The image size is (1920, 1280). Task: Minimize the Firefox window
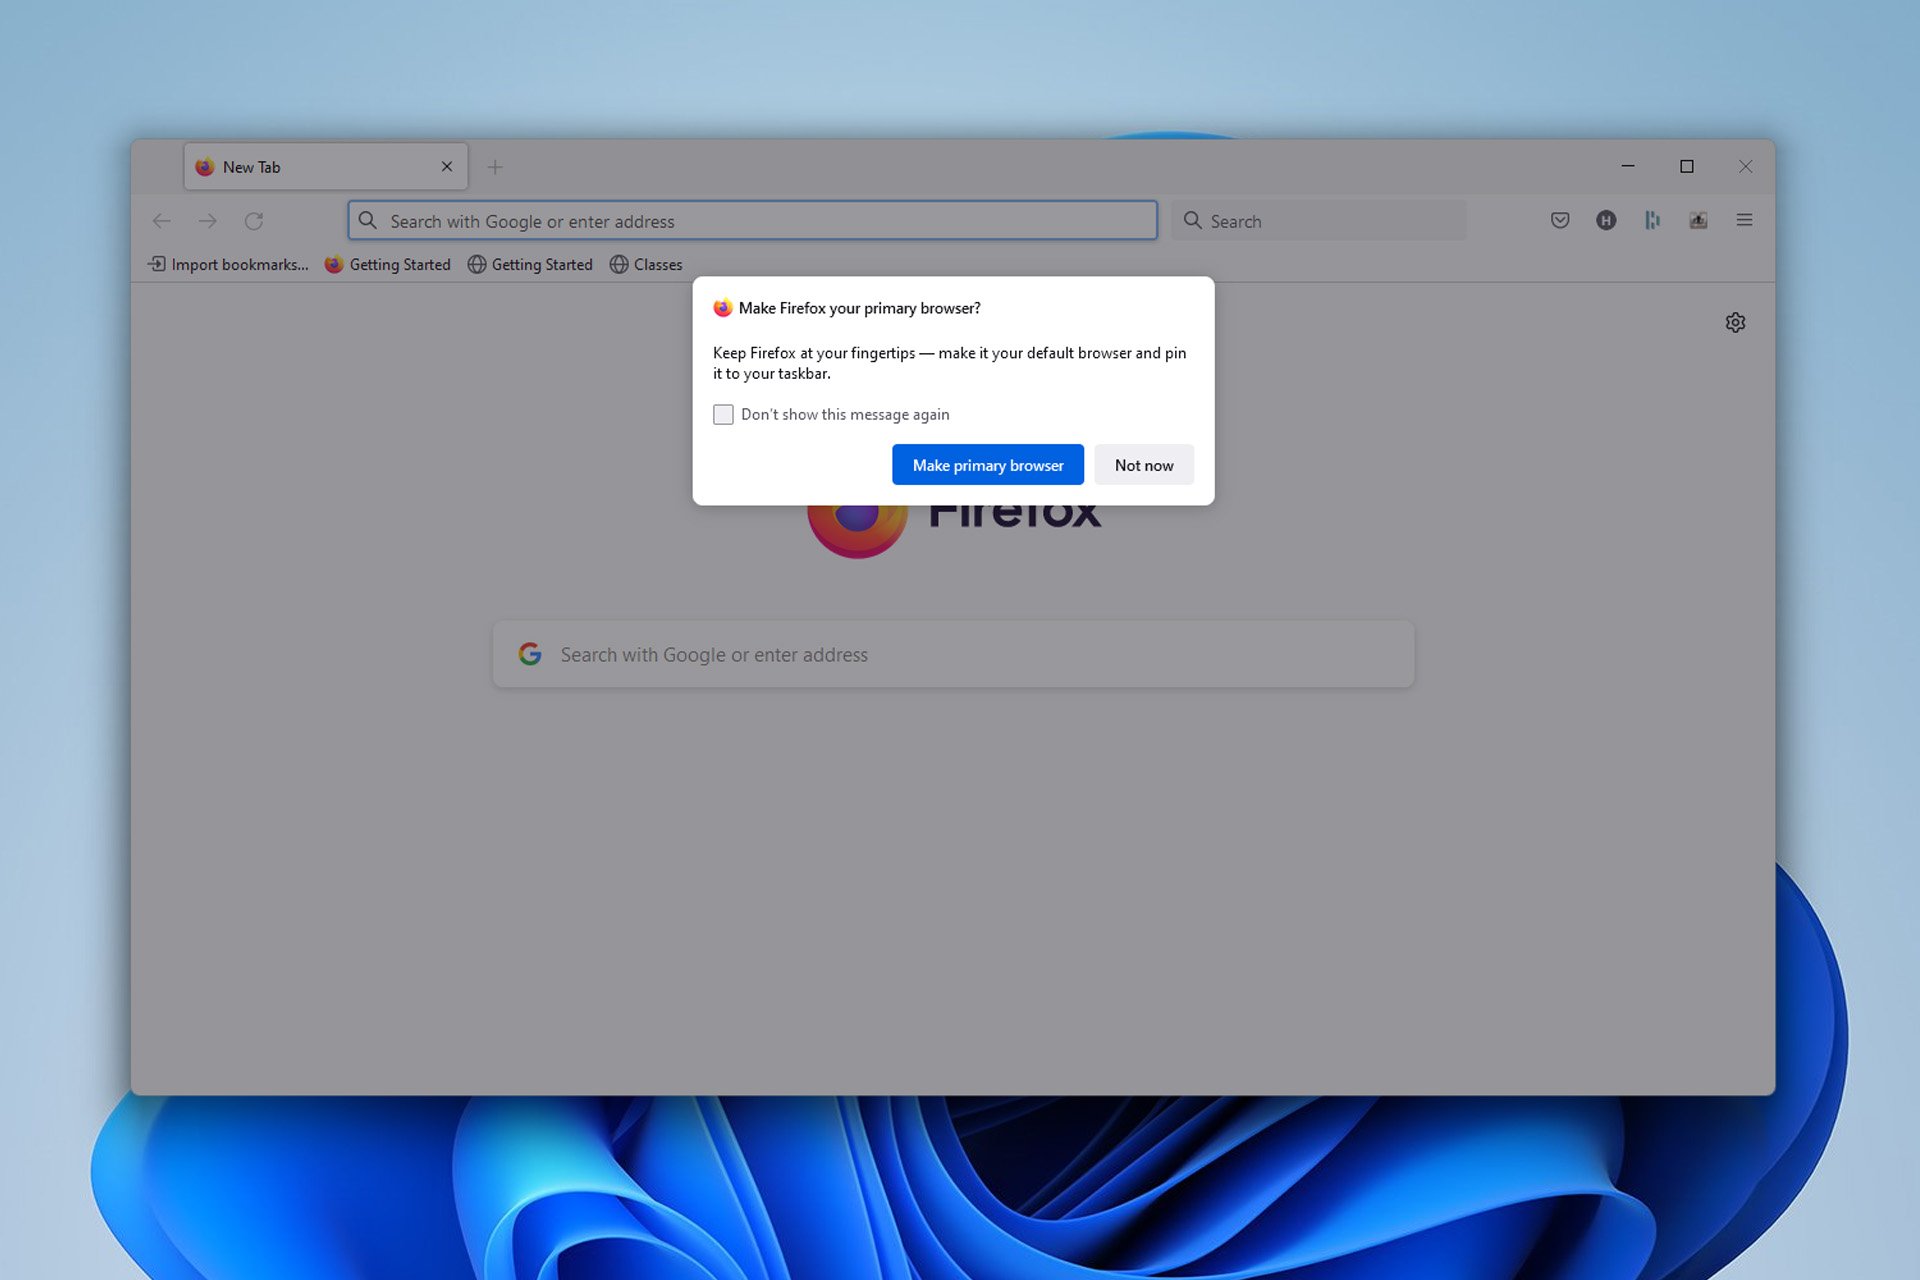(x=1628, y=166)
